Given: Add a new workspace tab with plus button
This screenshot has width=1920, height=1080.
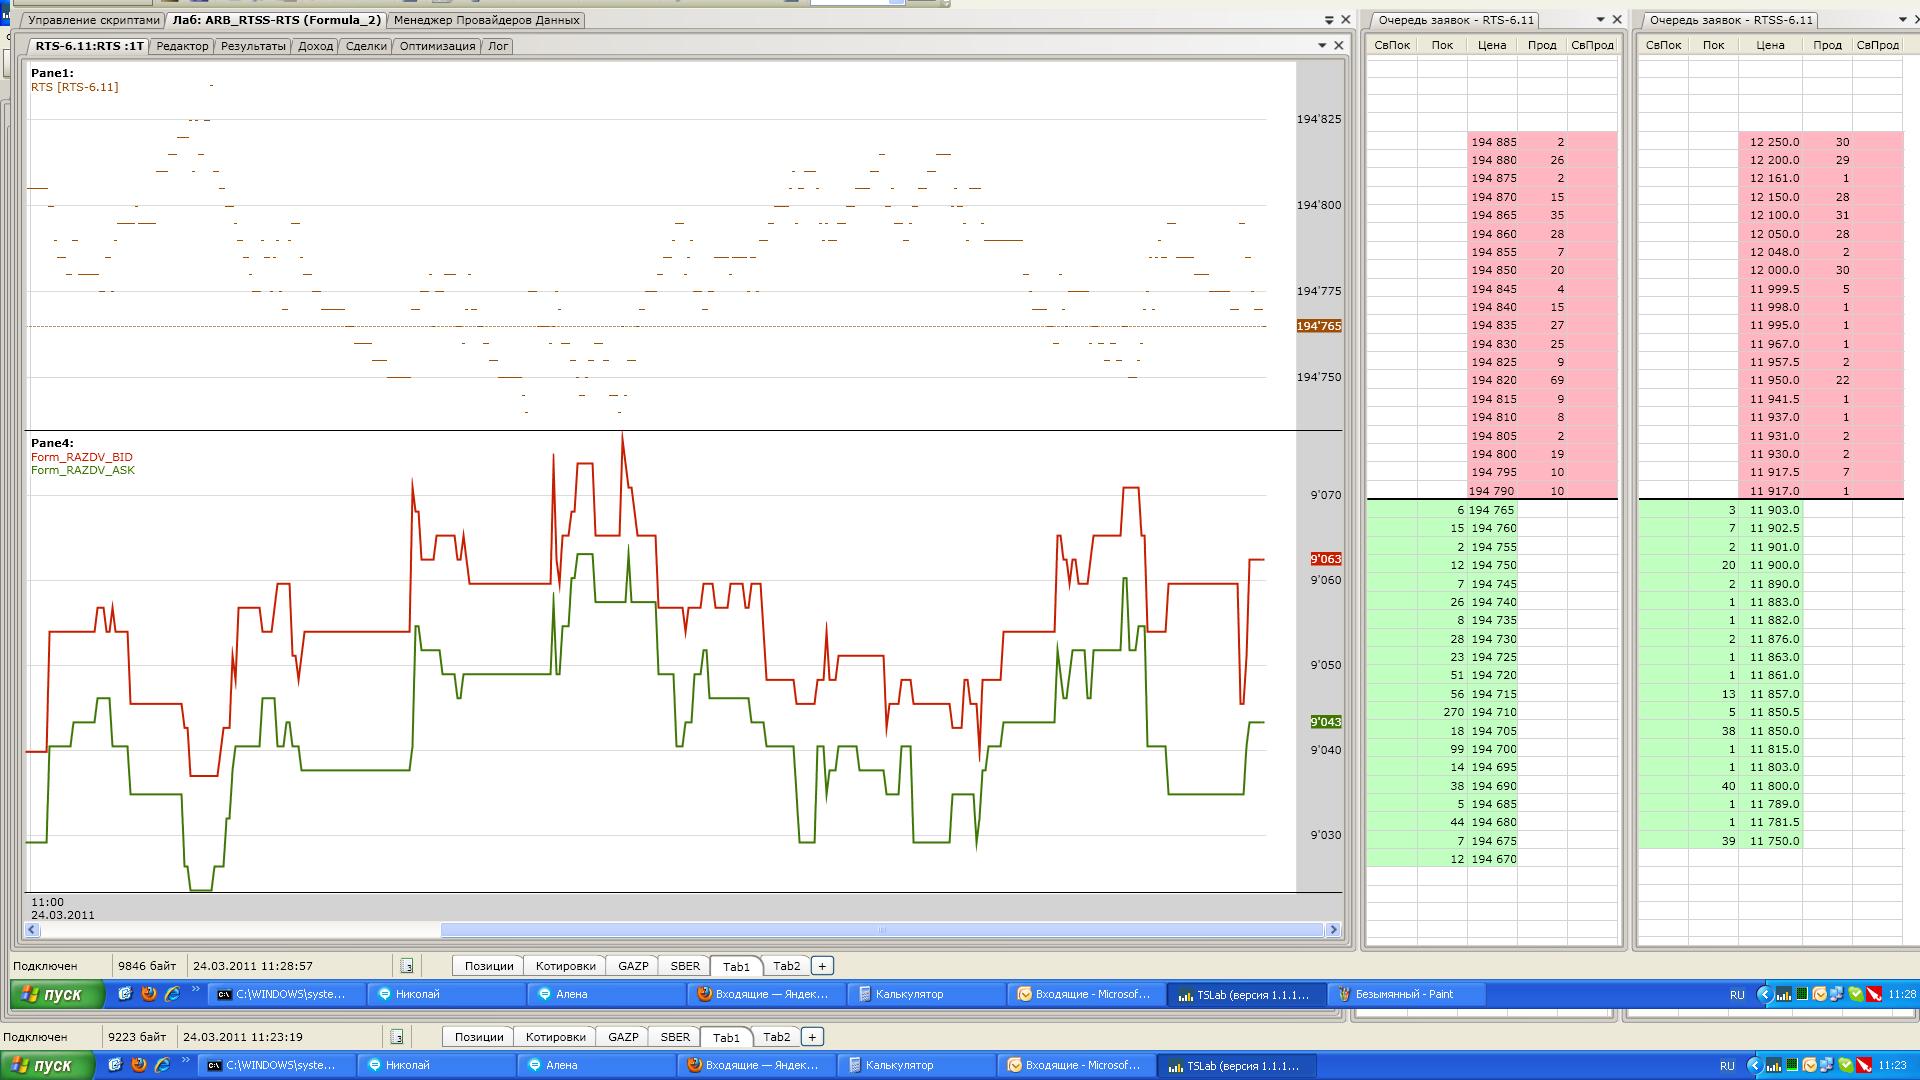Looking at the screenshot, I should click(x=822, y=966).
